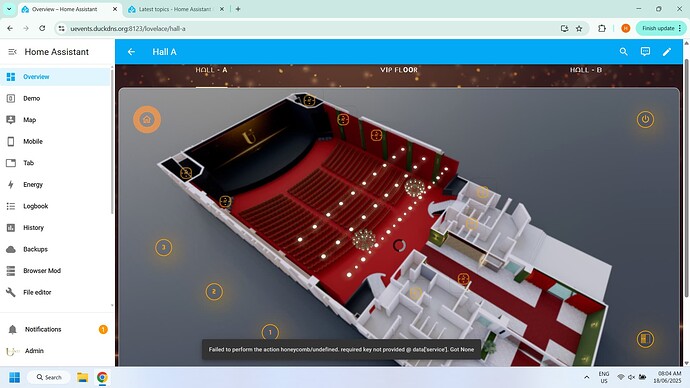Toggle the light icon at top stage corner

309,100
